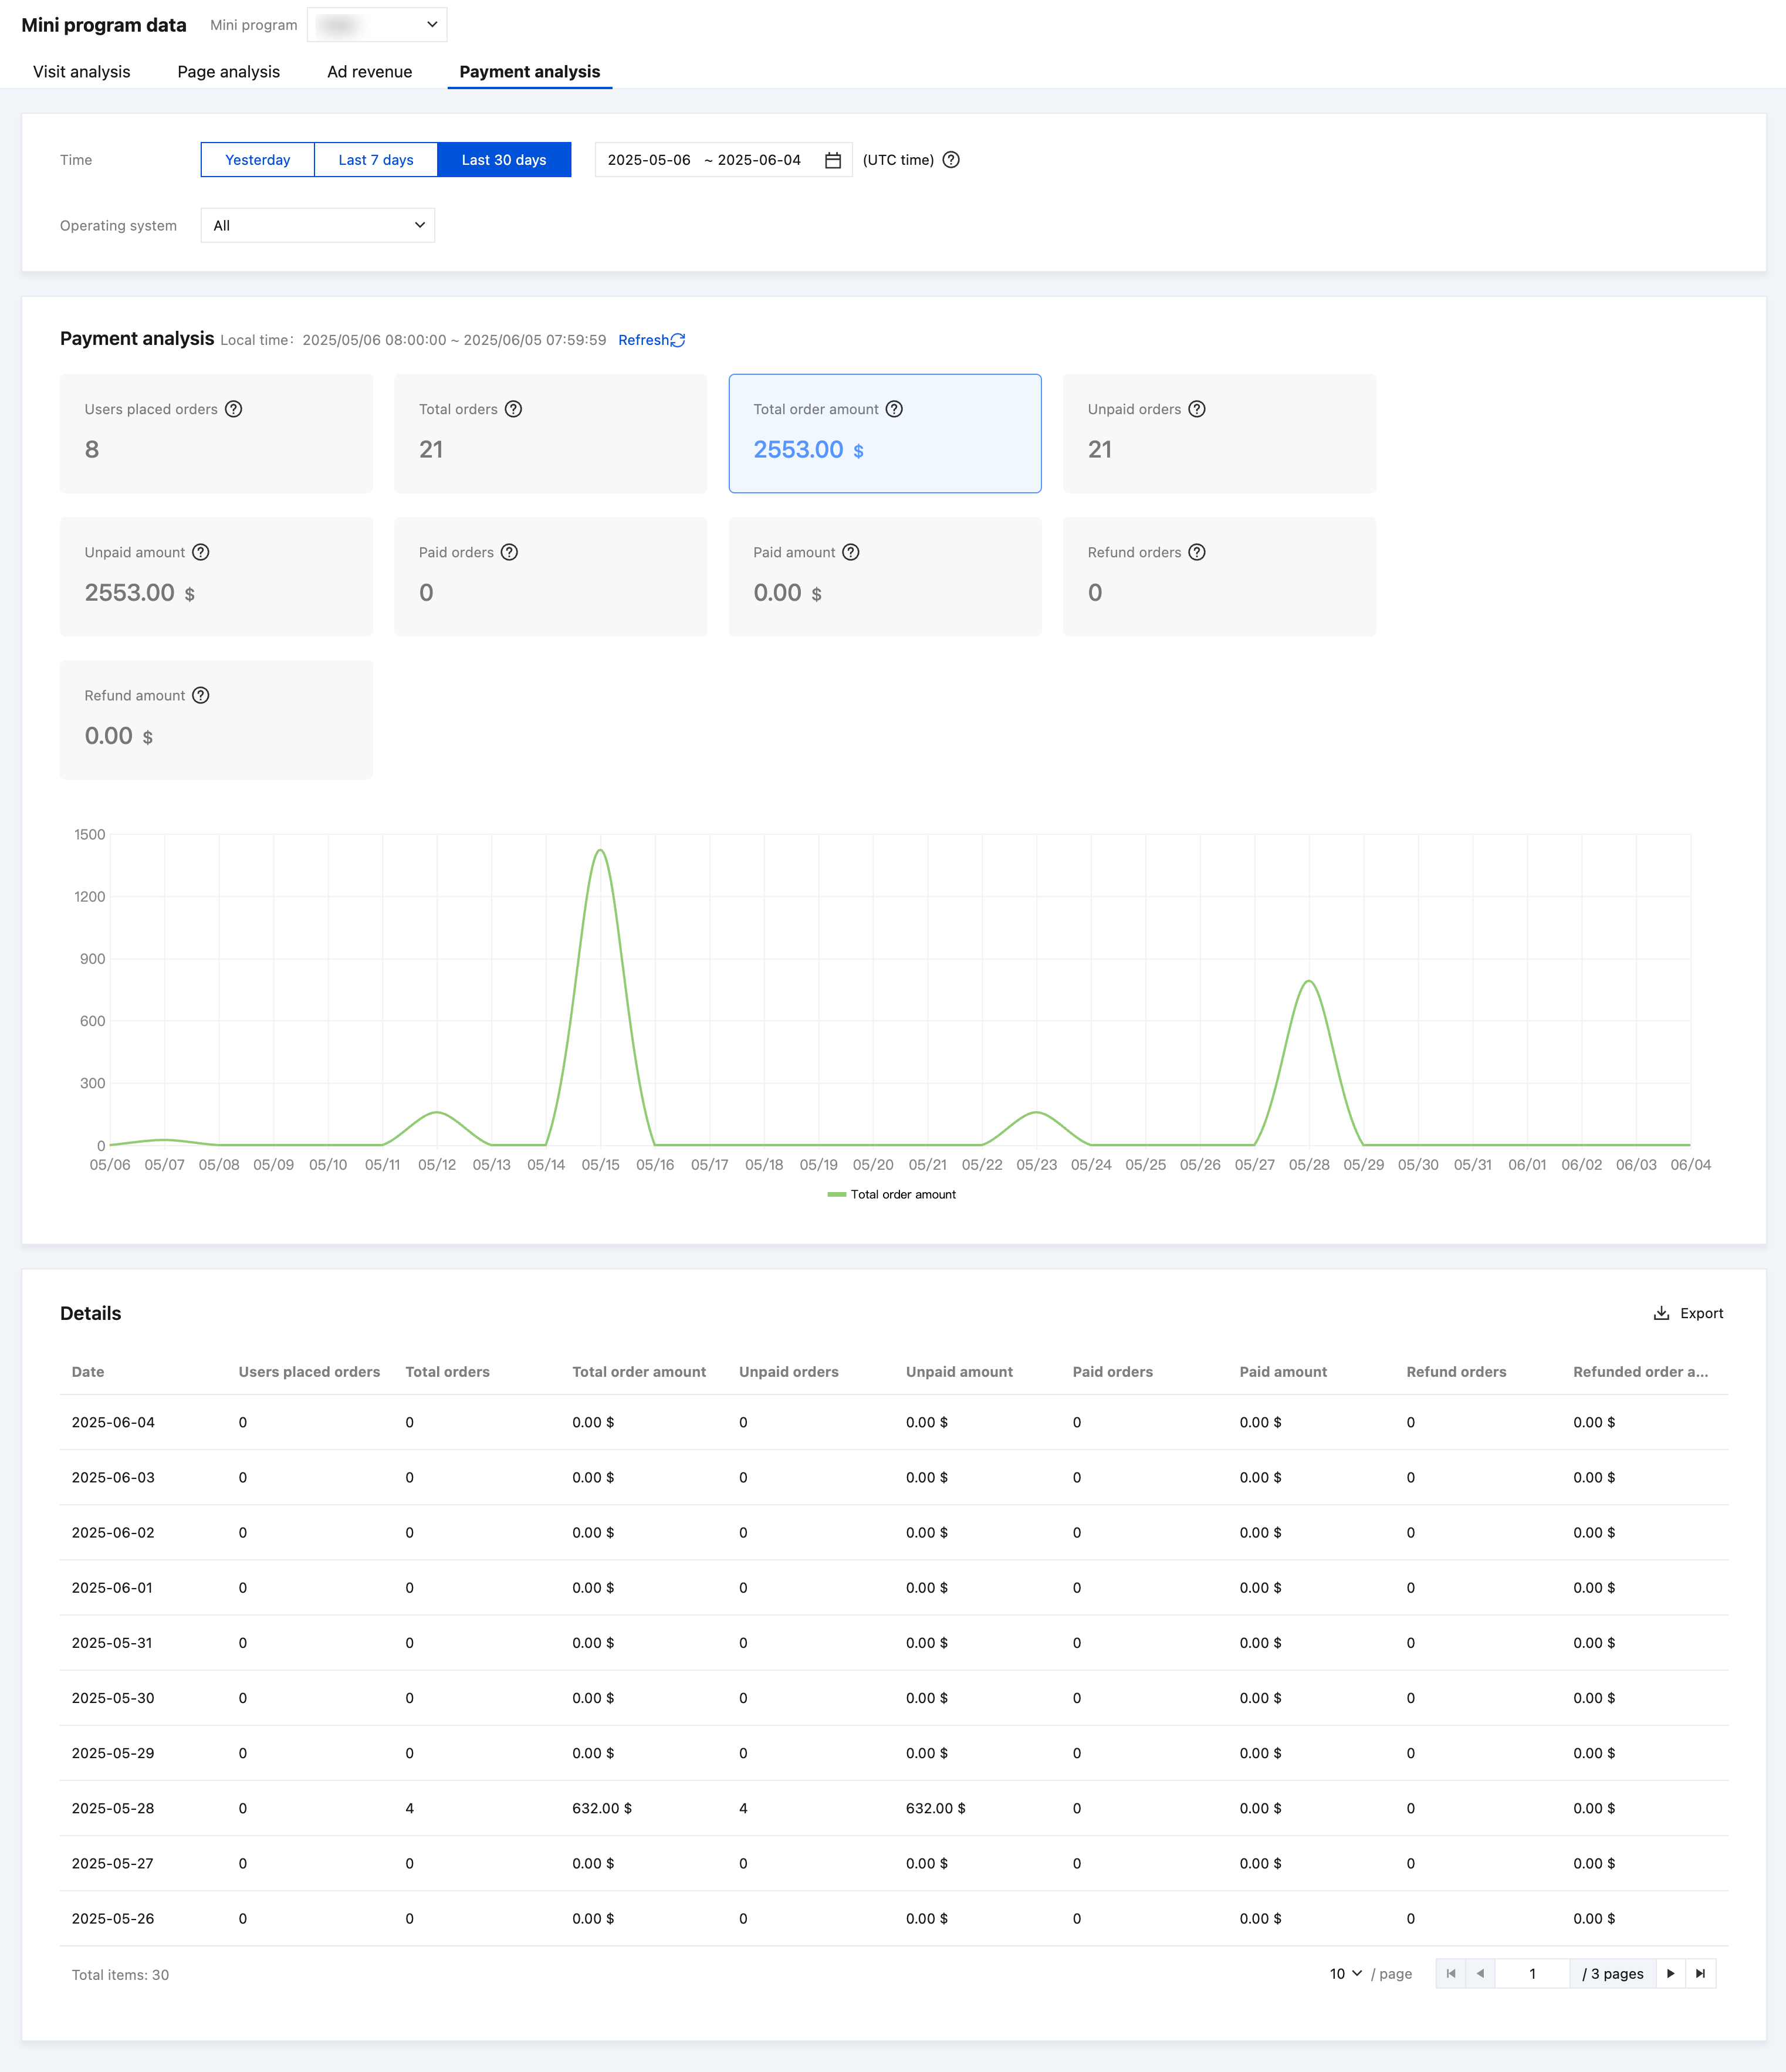1786x2072 pixels.
Task: Switch to the Ad revenue tab
Action: pos(369,72)
